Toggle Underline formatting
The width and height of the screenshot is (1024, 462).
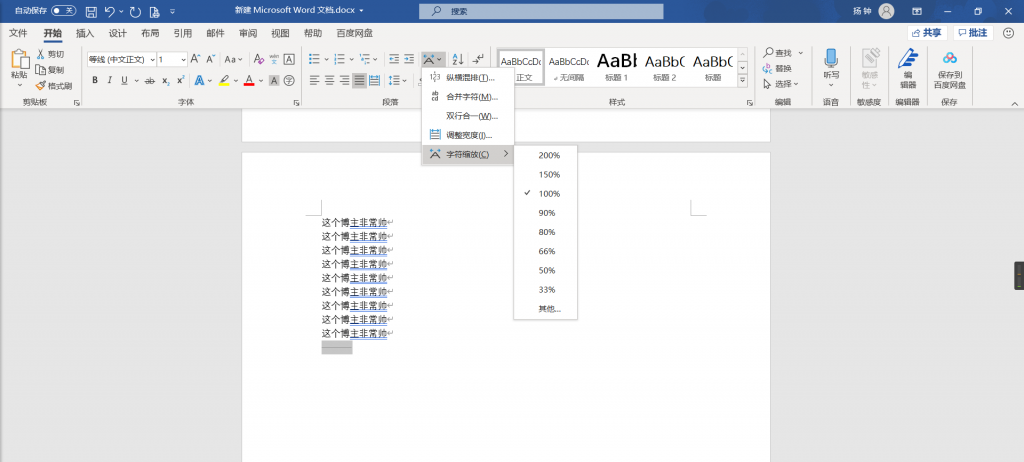[124, 80]
